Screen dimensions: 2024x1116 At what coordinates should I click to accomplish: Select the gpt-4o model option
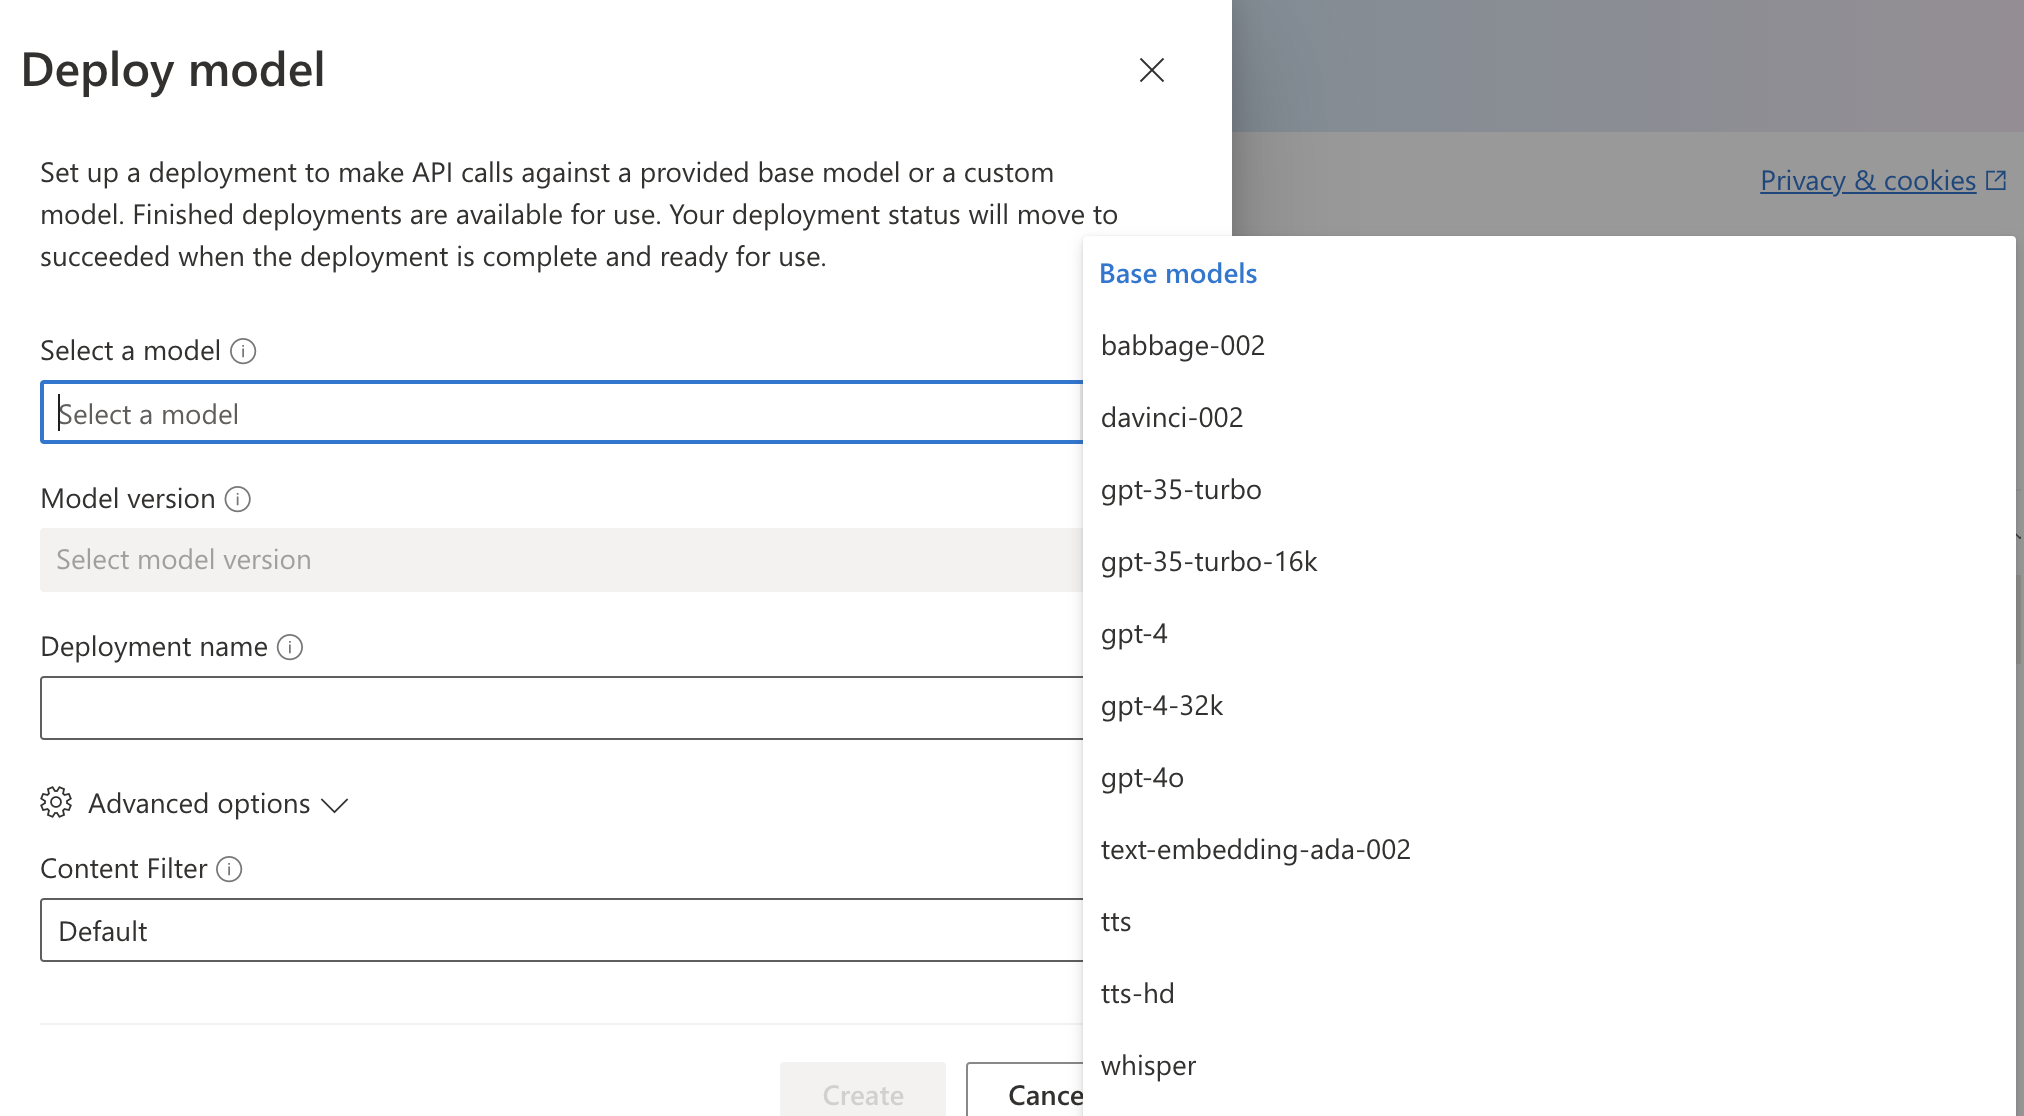[x=1549, y=778]
